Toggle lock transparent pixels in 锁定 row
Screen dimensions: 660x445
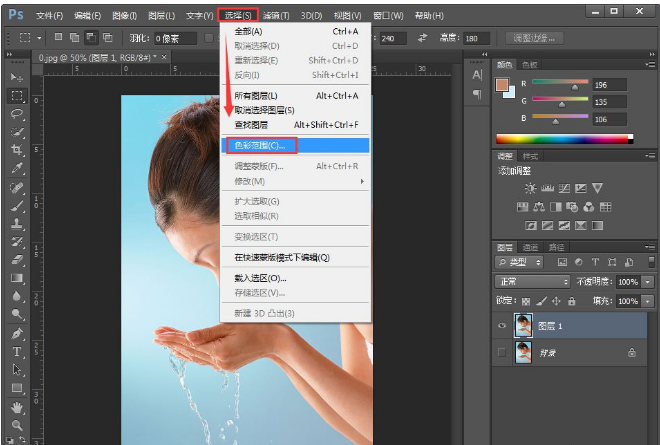click(x=527, y=300)
